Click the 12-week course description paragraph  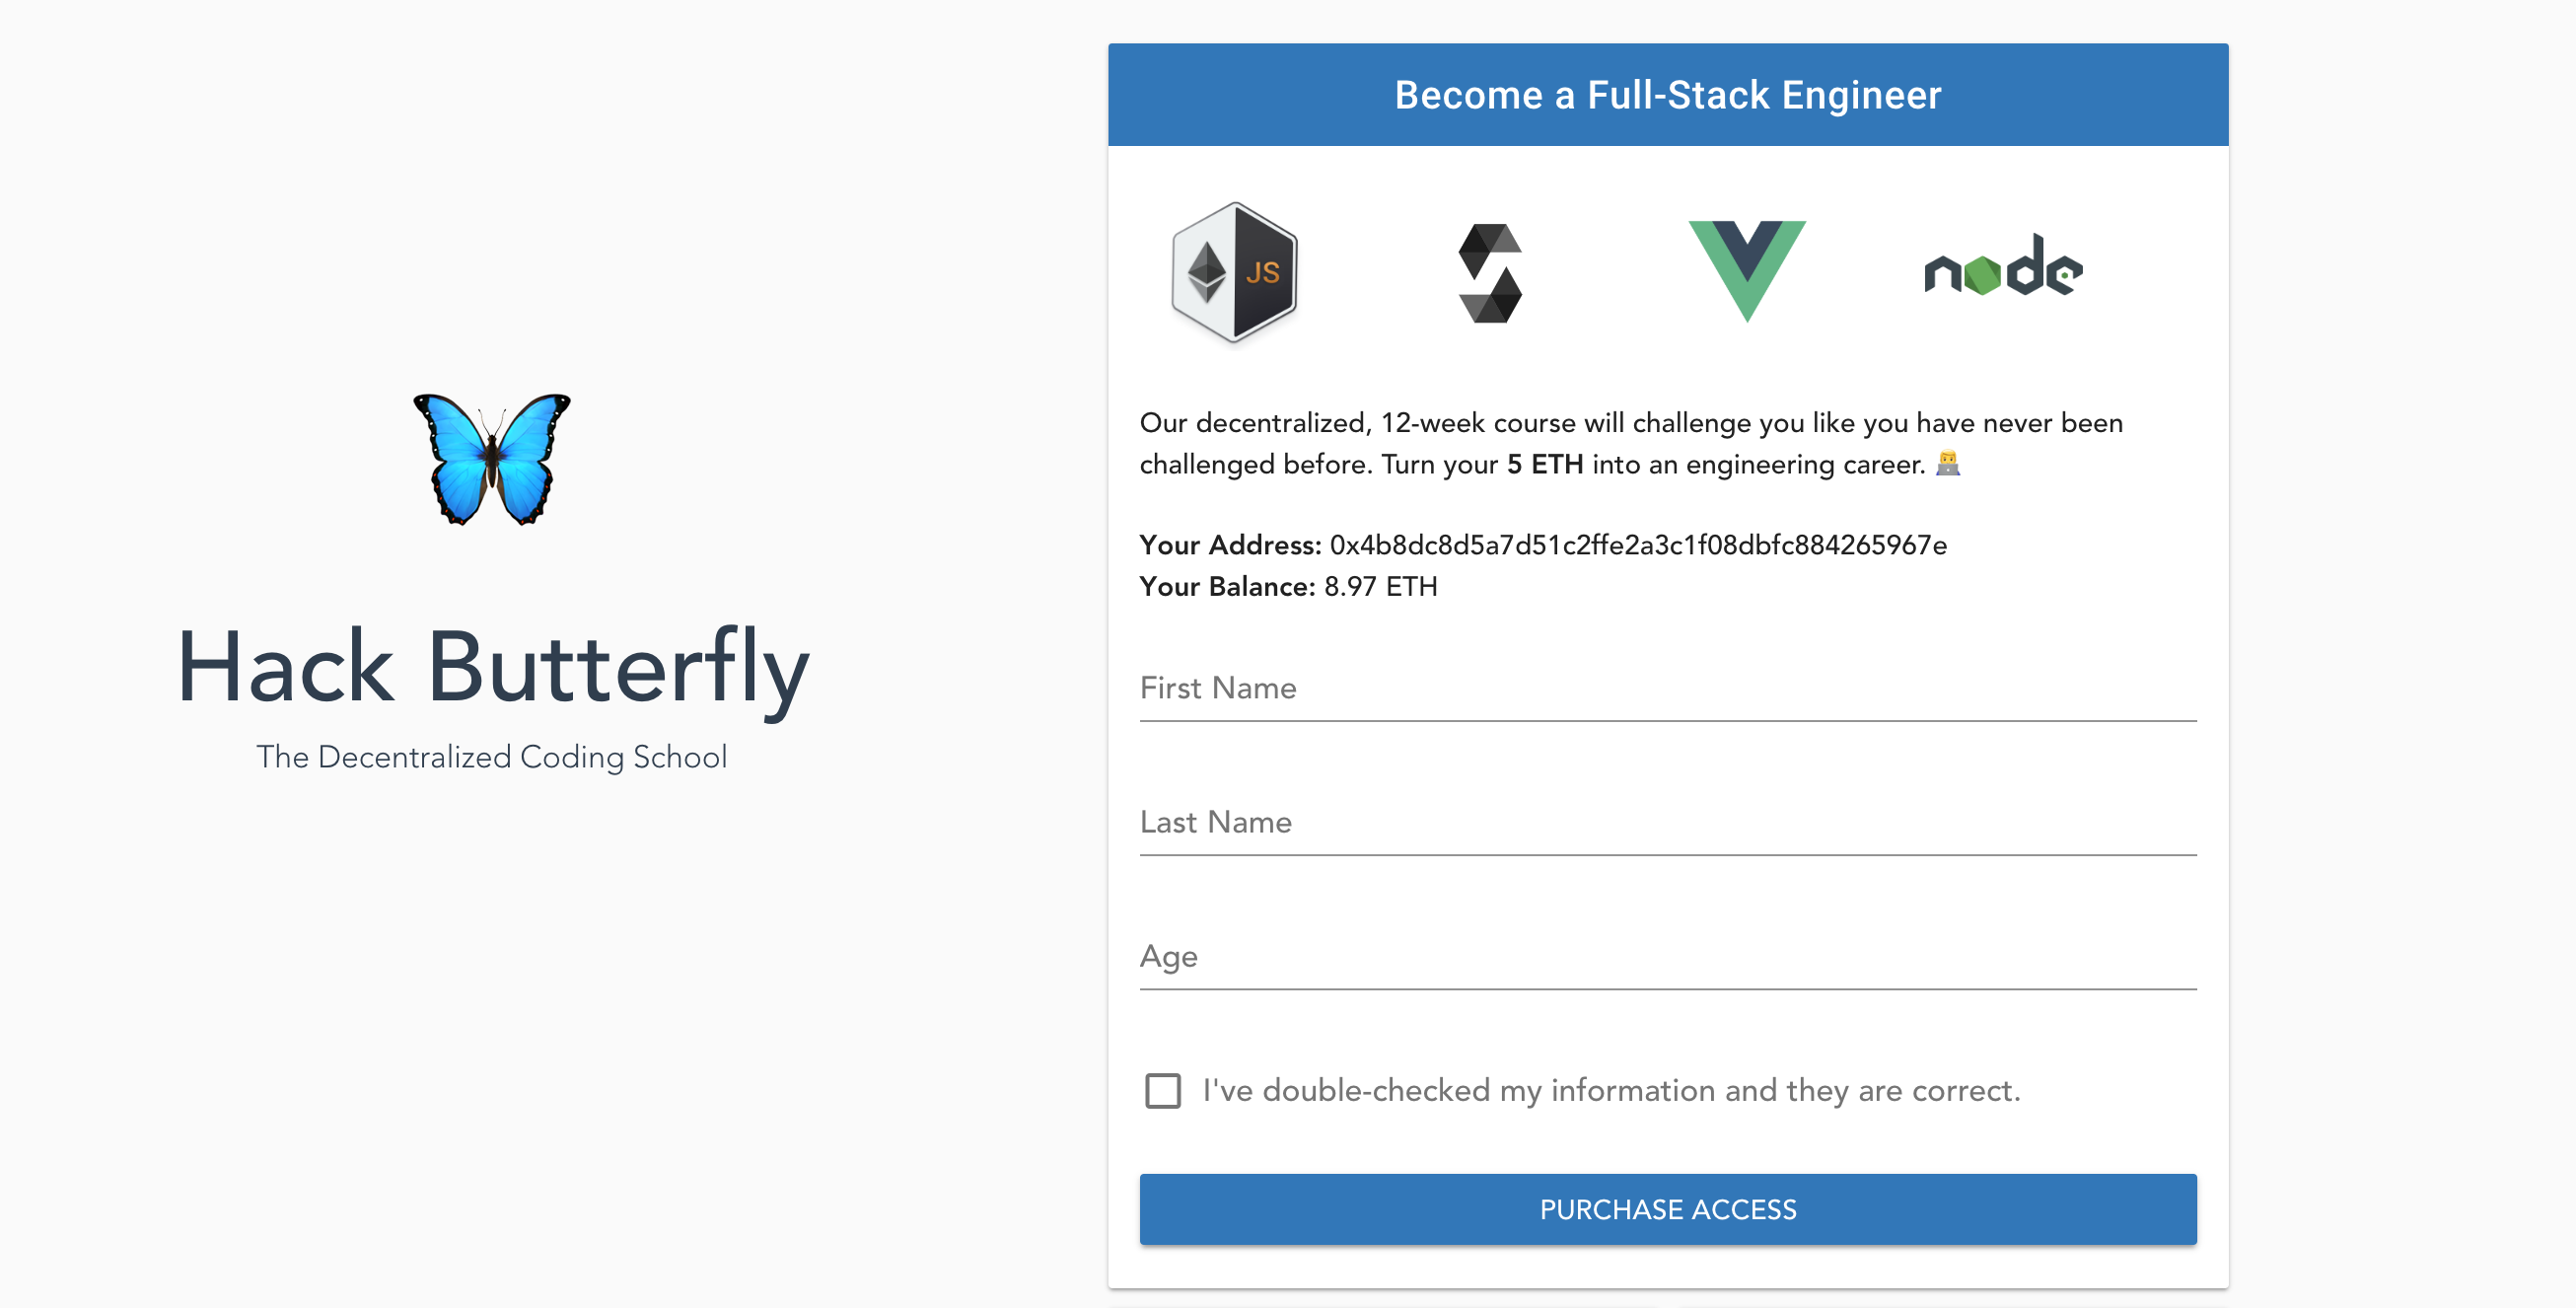[x=1632, y=443]
